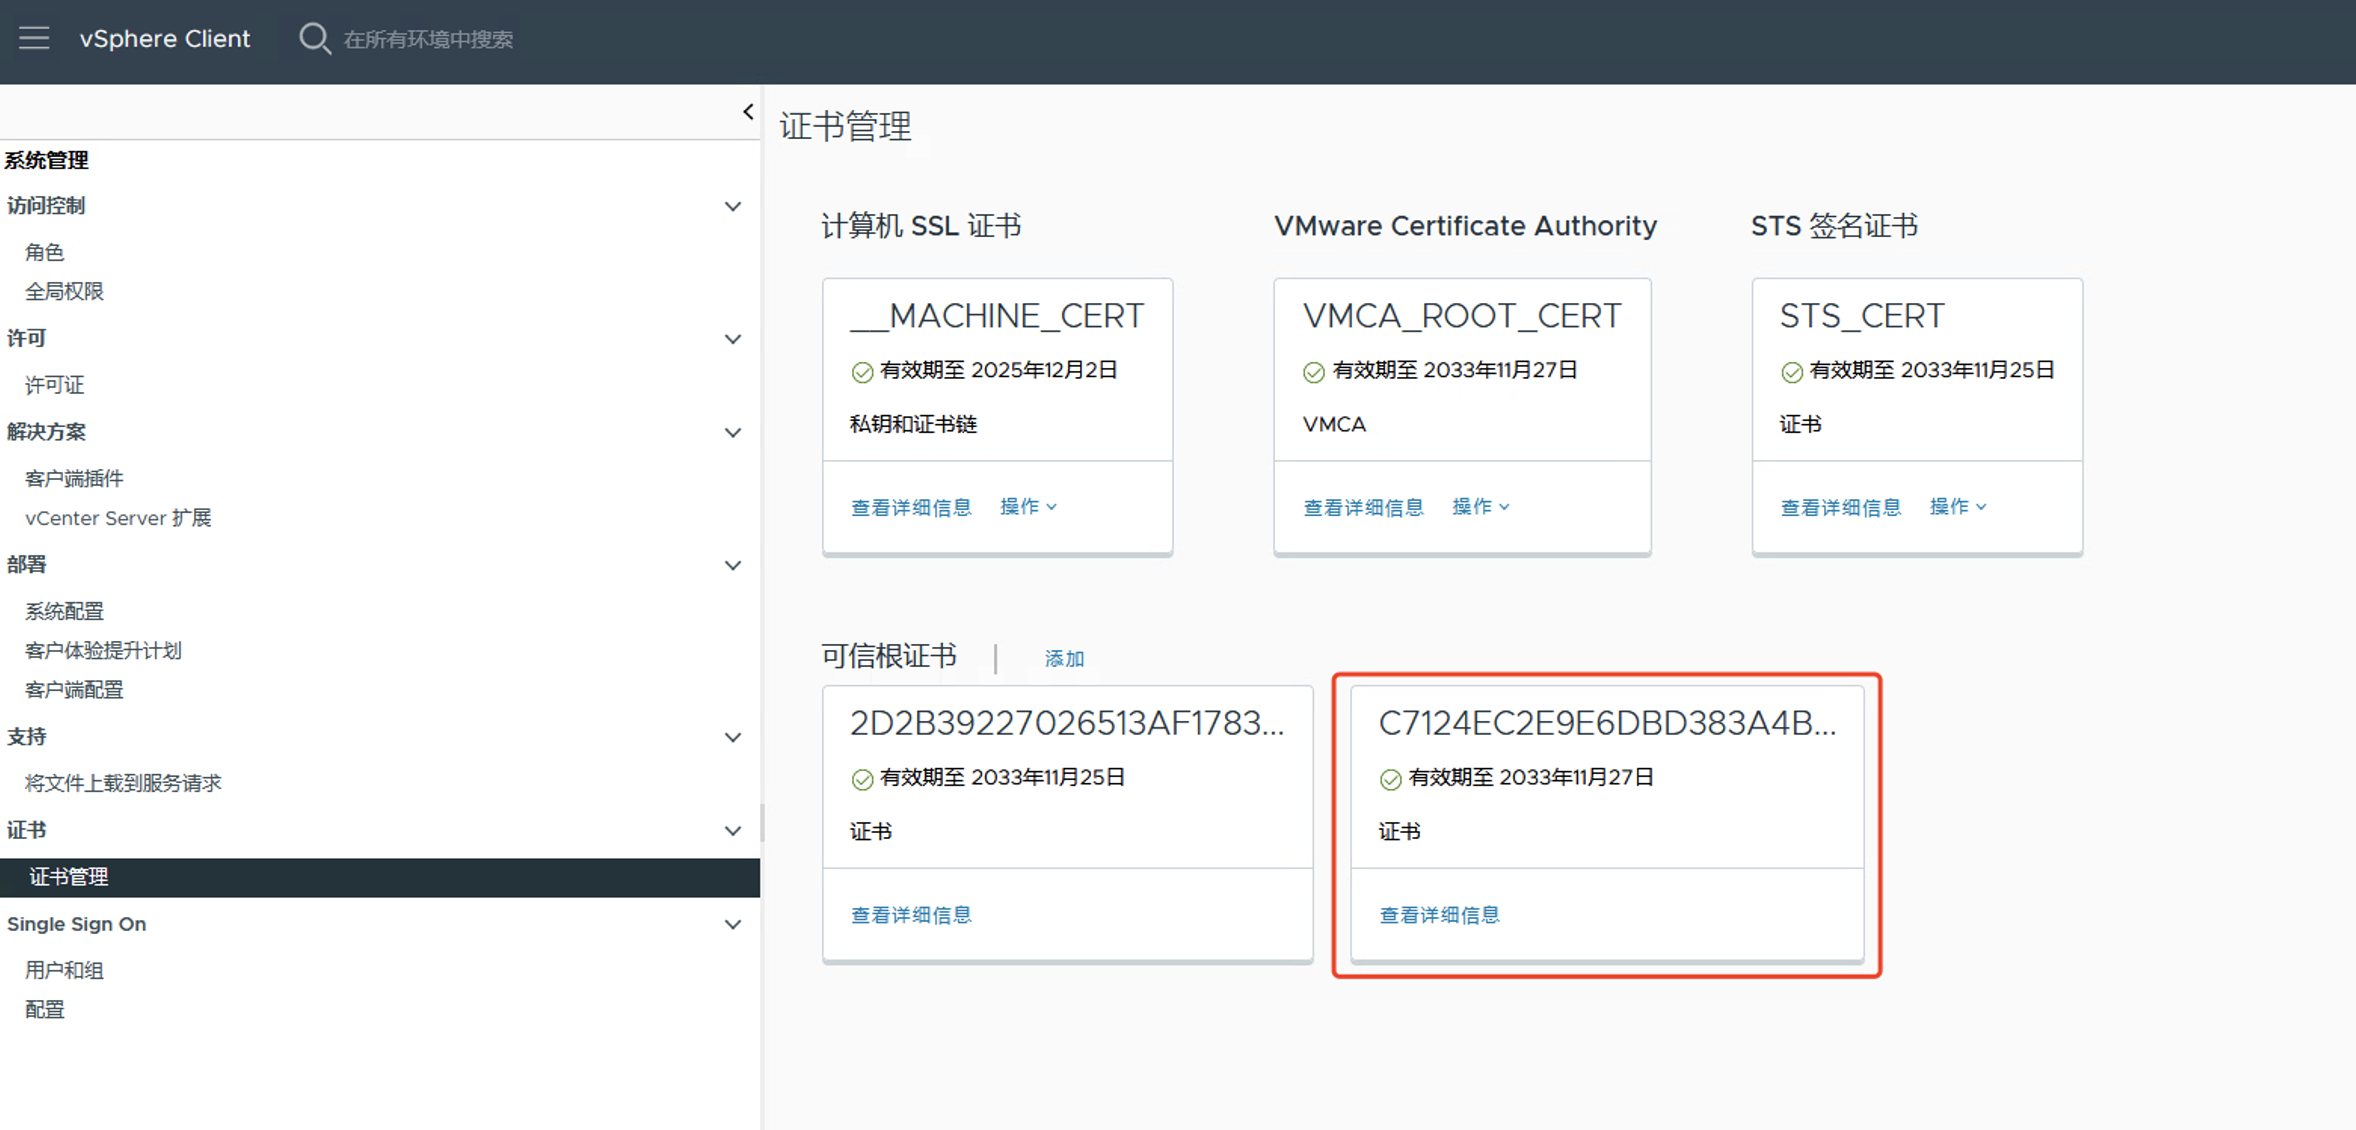Viewport: 2356px width, 1130px height.
Task: Click 添加 to add trusted root certificate
Action: [1064, 659]
